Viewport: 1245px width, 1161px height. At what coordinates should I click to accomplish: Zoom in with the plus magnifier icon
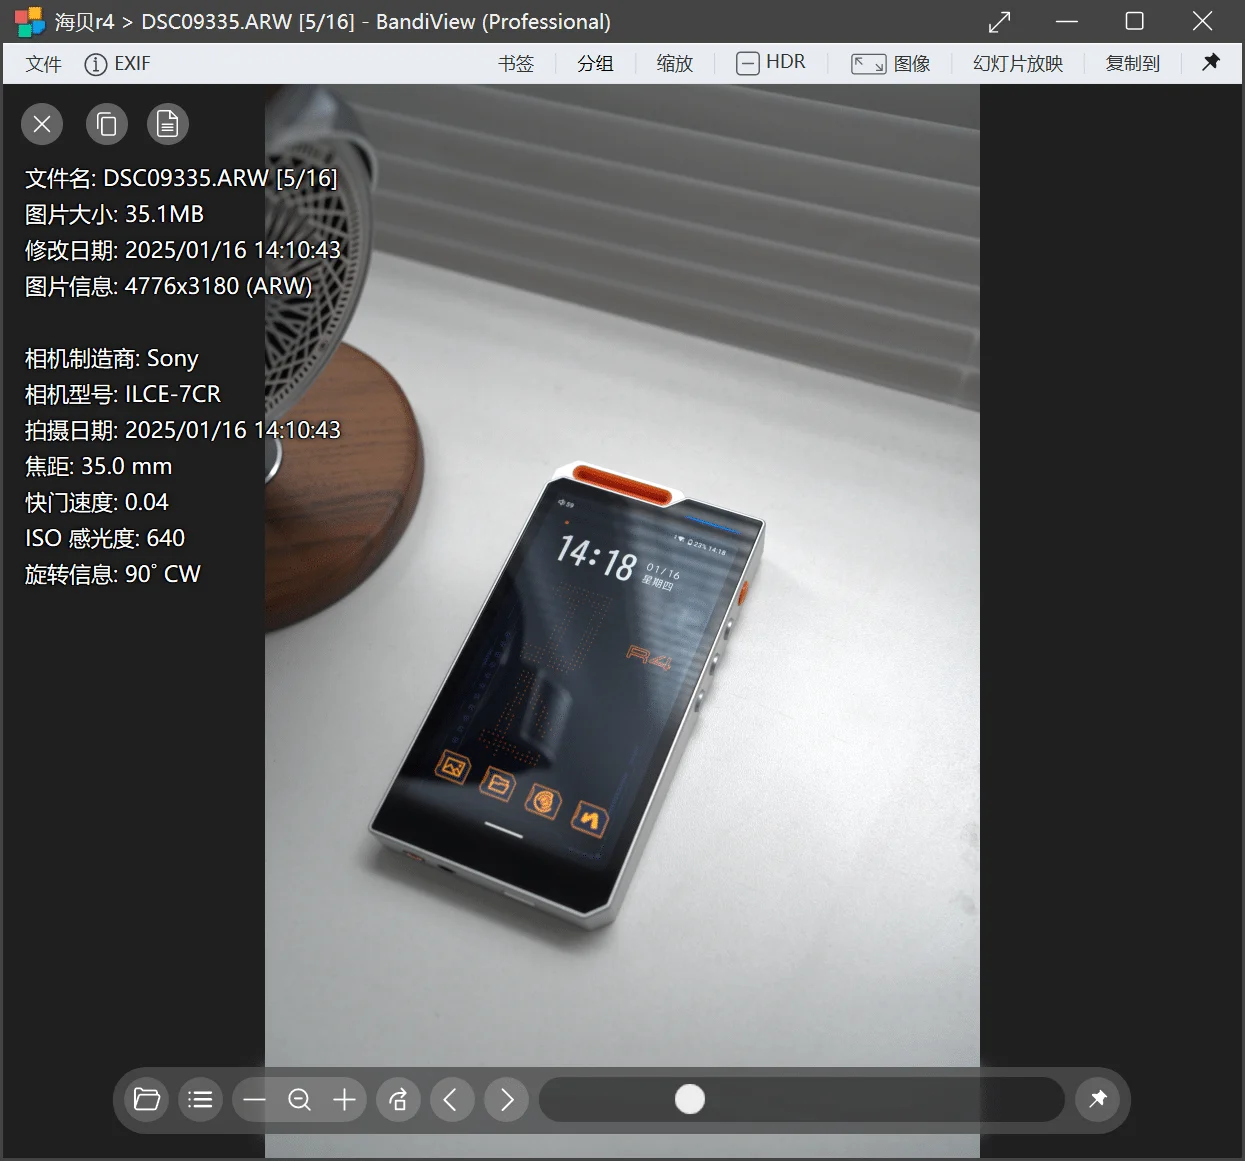[344, 1099]
